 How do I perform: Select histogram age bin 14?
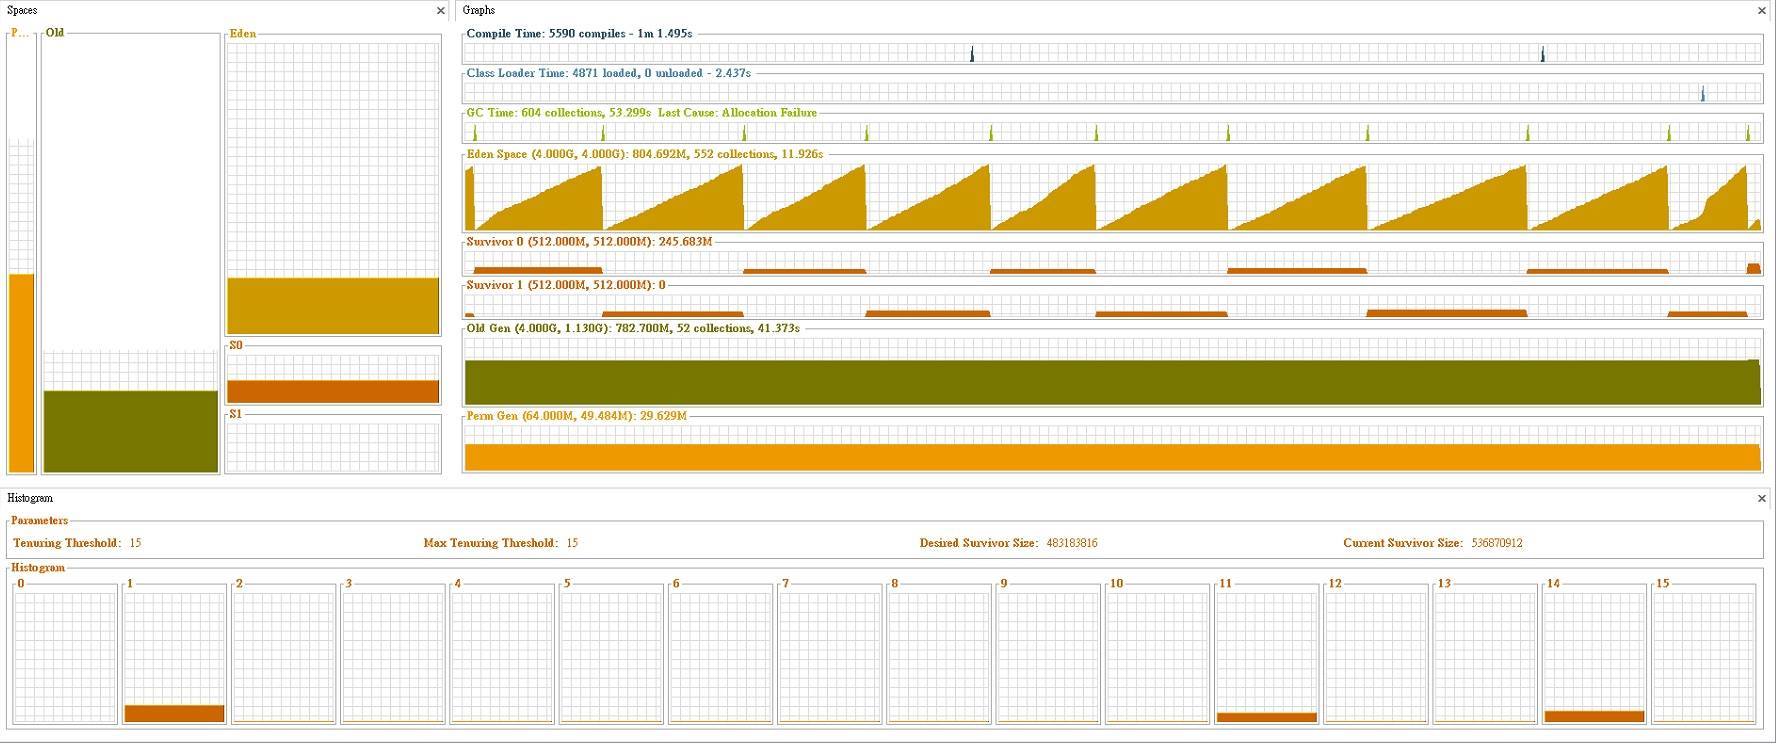point(1594,657)
